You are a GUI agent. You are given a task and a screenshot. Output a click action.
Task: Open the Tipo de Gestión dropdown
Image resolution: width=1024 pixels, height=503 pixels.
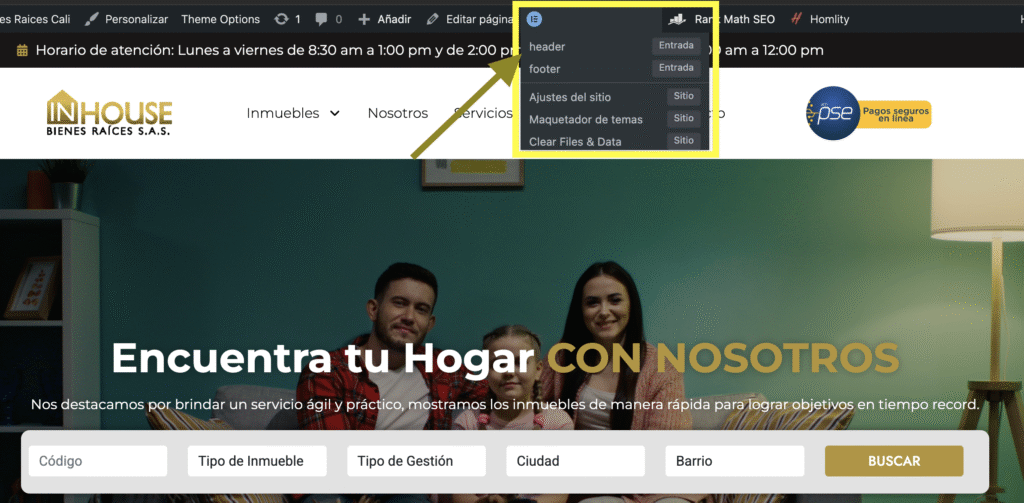coord(416,461)
